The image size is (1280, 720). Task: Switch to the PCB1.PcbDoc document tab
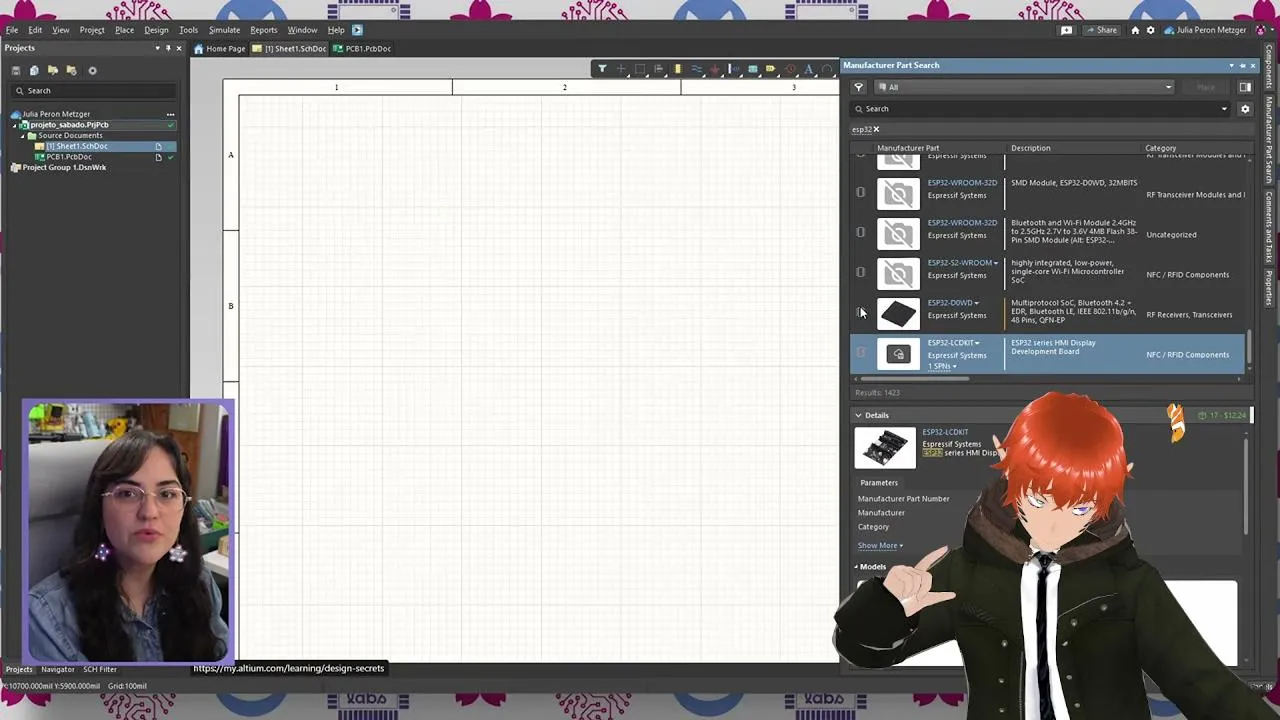point(362,48)
